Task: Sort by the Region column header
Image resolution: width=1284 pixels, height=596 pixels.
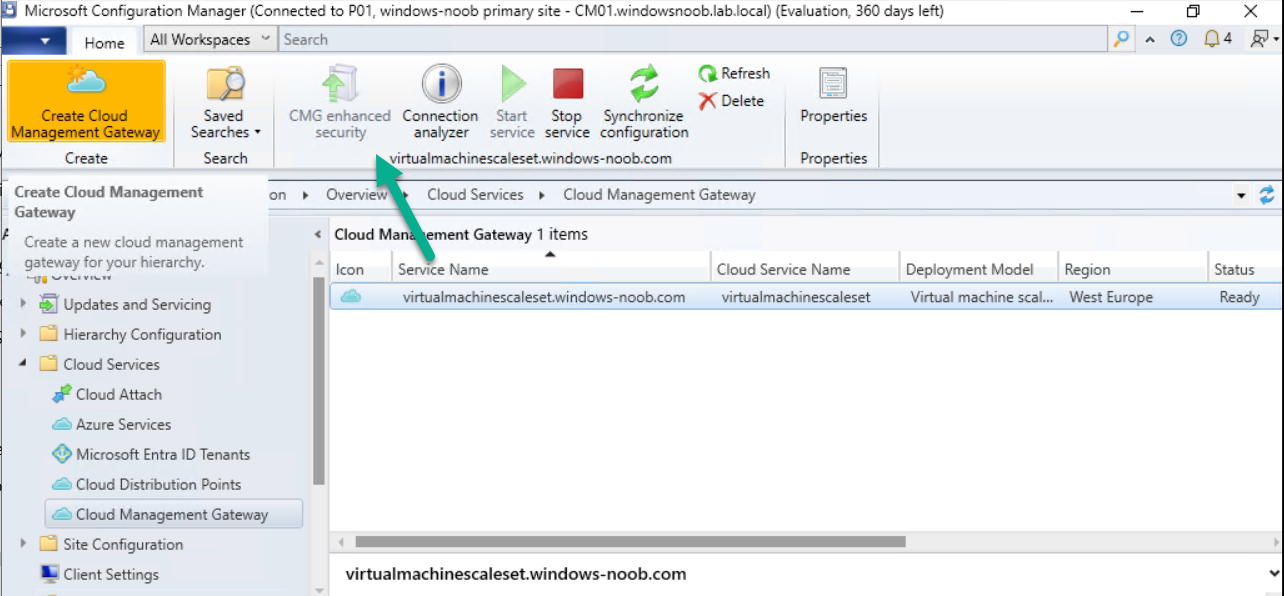Action: pyautogui.click(x=1134, y=269)
